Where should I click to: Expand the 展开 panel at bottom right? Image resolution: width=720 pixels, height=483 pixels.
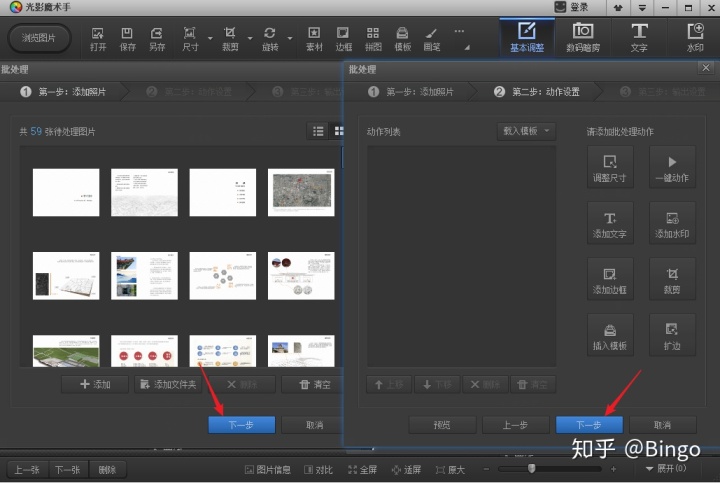pyautogui.click(x=666, y=468)
